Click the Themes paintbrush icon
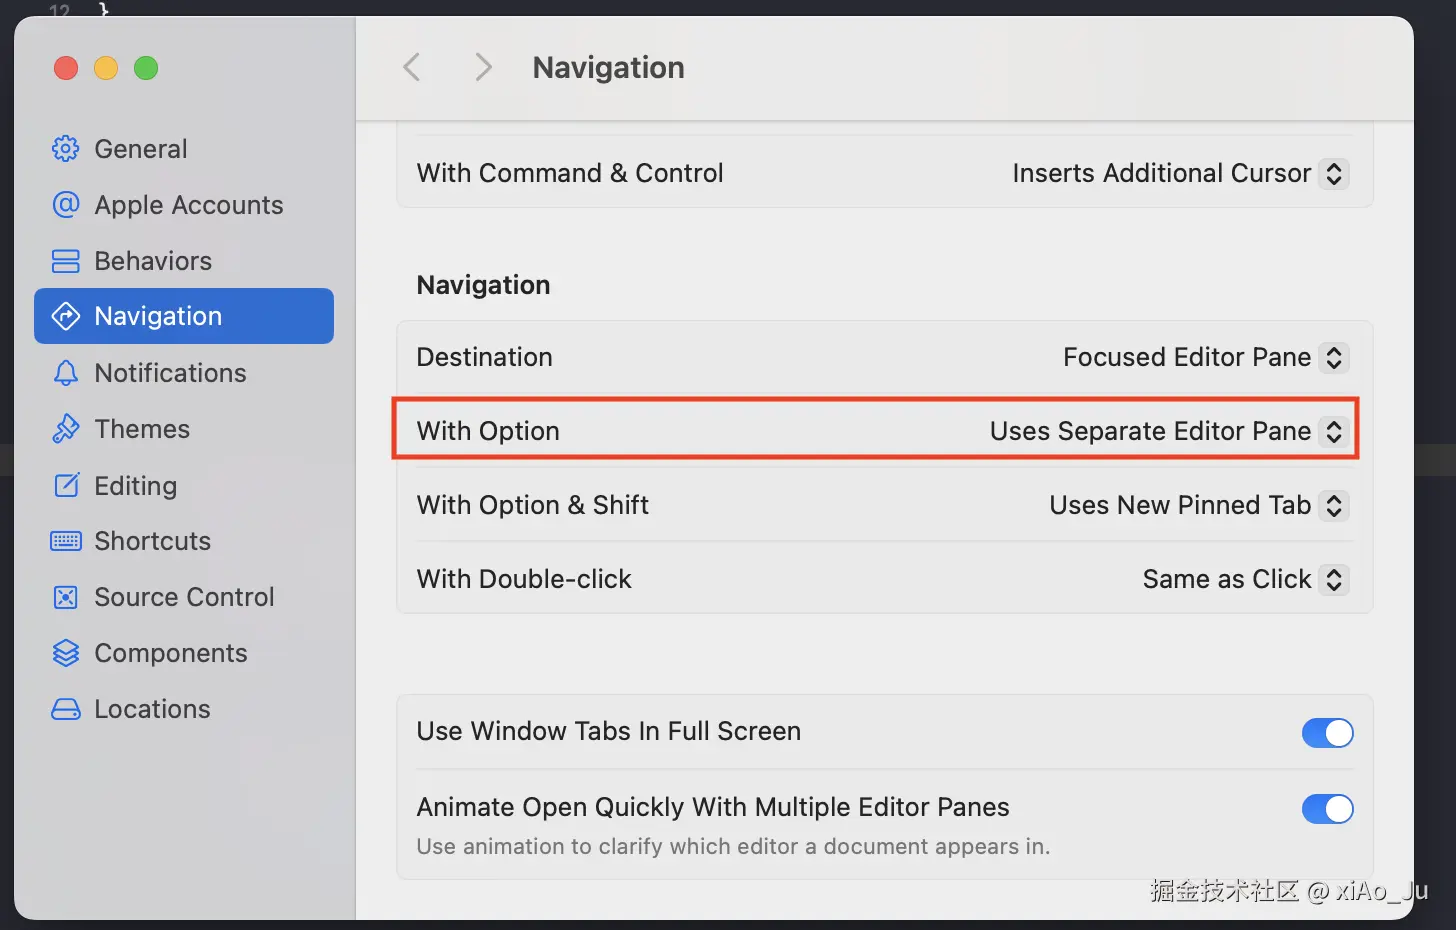Image resolution: width=1456 pixels, height=930 pixels. (x=66, y=429)
